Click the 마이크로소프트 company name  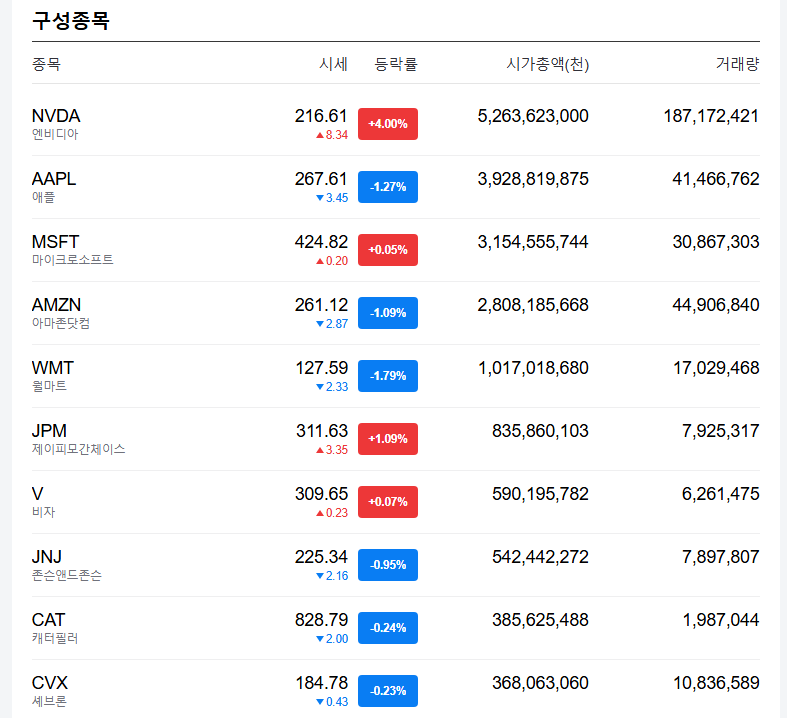[x=73, y=260]
